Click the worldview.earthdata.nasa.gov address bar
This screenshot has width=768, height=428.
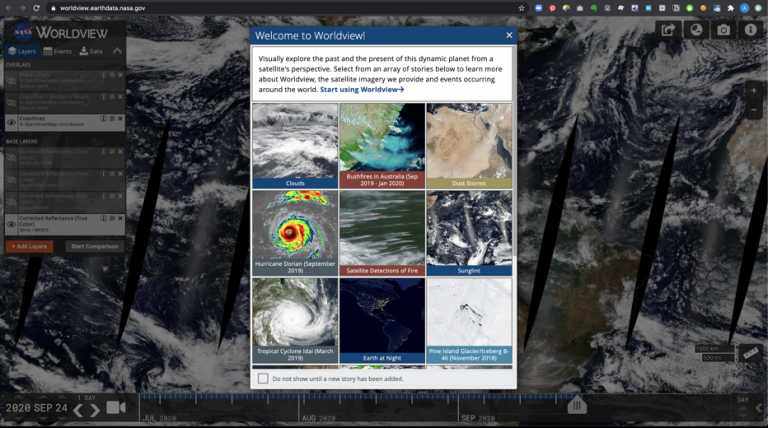coord(284,8)
